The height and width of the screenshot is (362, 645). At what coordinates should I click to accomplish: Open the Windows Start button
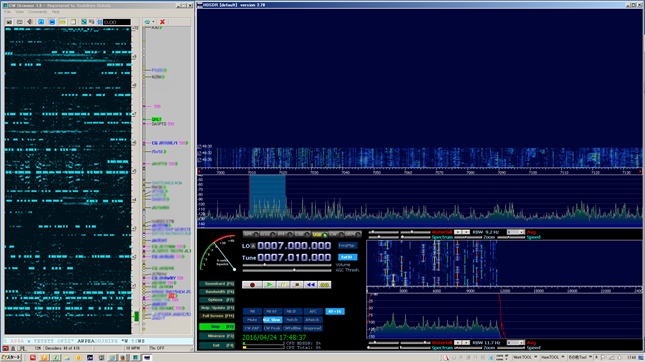click(11, 357)
